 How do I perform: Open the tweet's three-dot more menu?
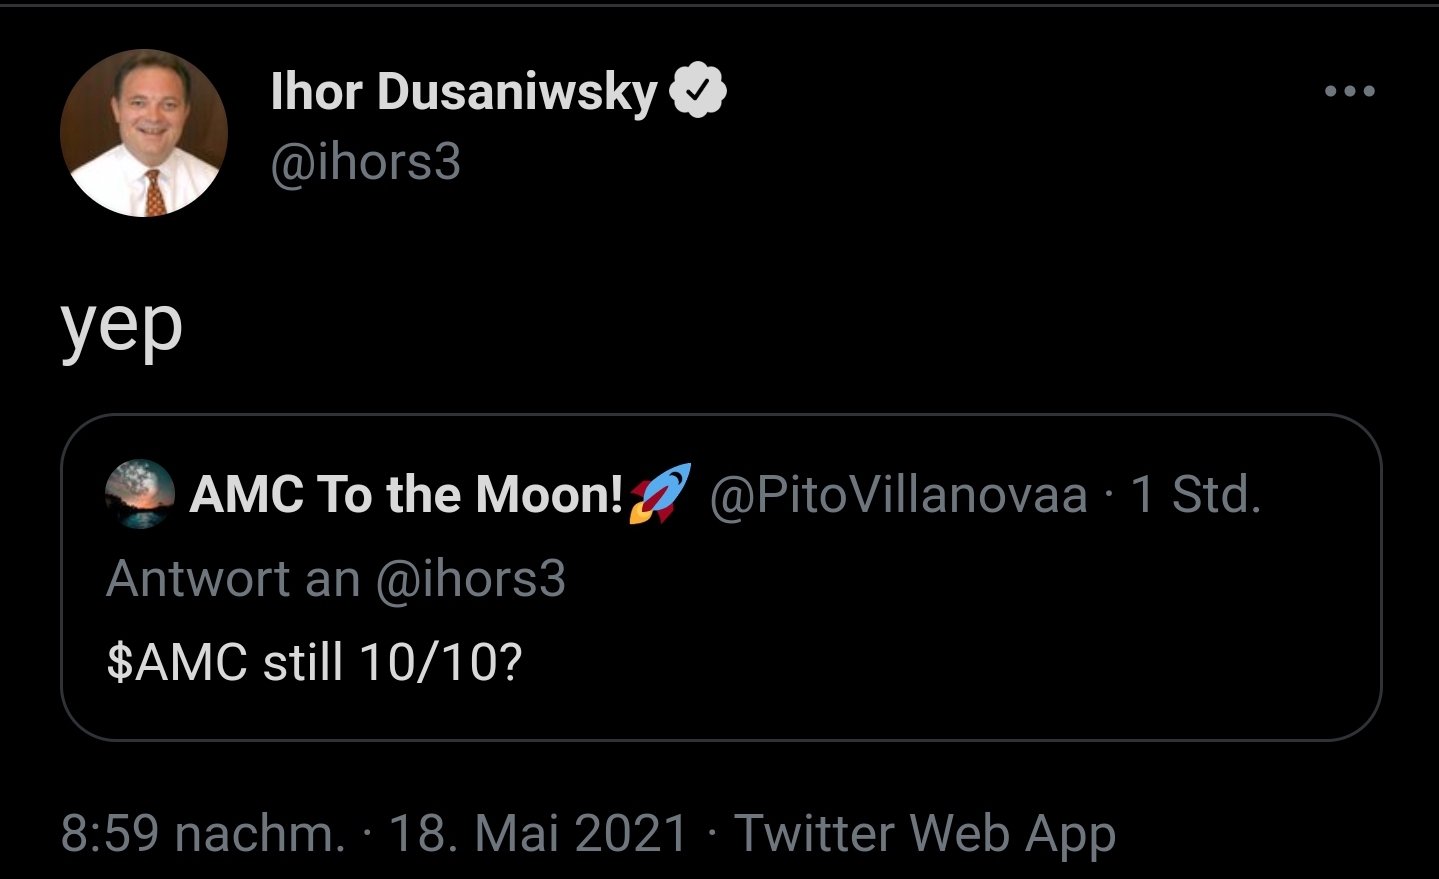(x=1349, y=91)
